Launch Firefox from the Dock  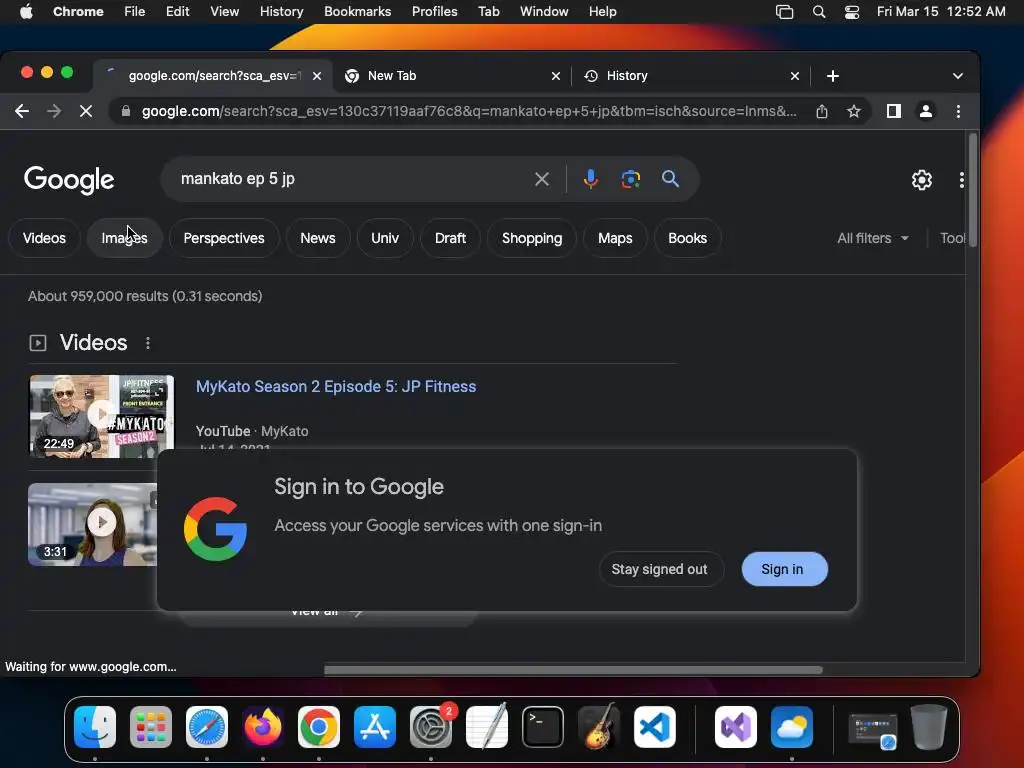(x=263, y=727)
